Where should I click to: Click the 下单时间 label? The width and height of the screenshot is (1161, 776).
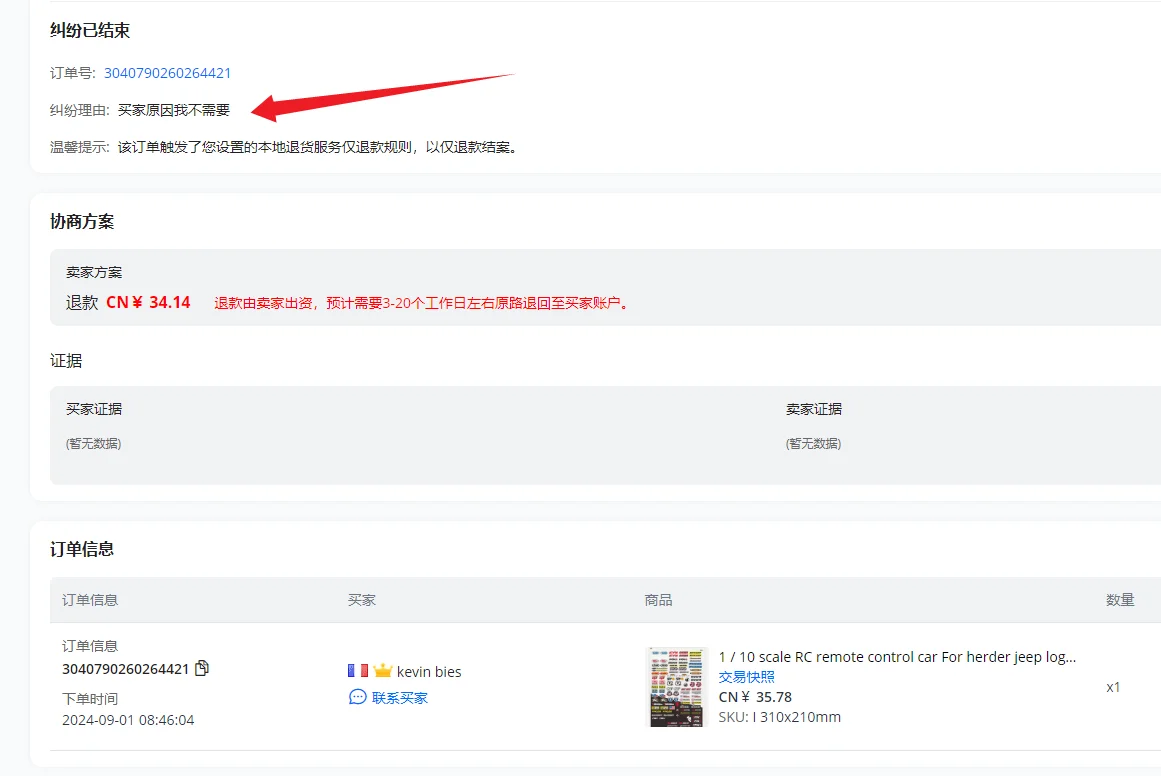90,698
